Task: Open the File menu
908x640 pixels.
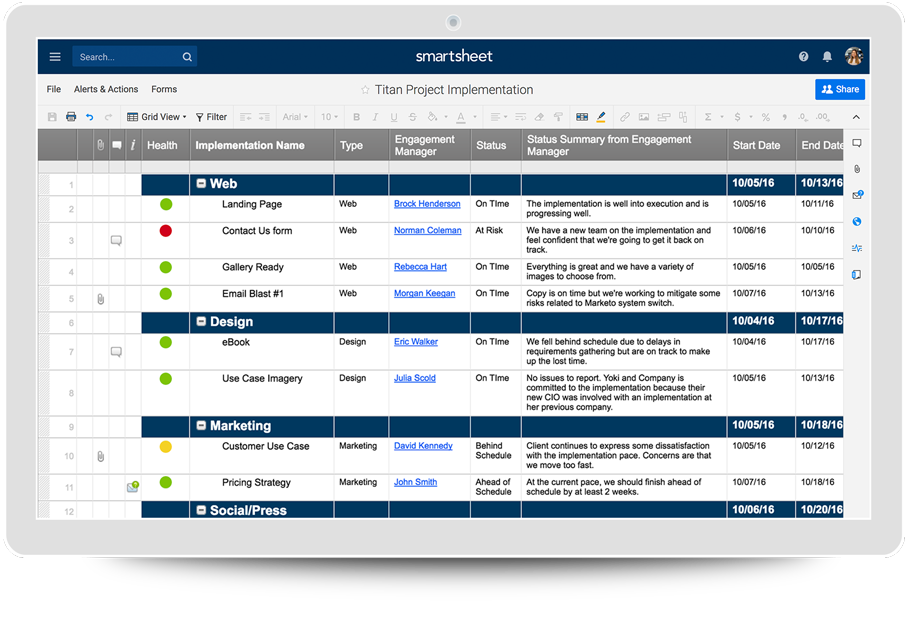Action: tap(54, 89)
